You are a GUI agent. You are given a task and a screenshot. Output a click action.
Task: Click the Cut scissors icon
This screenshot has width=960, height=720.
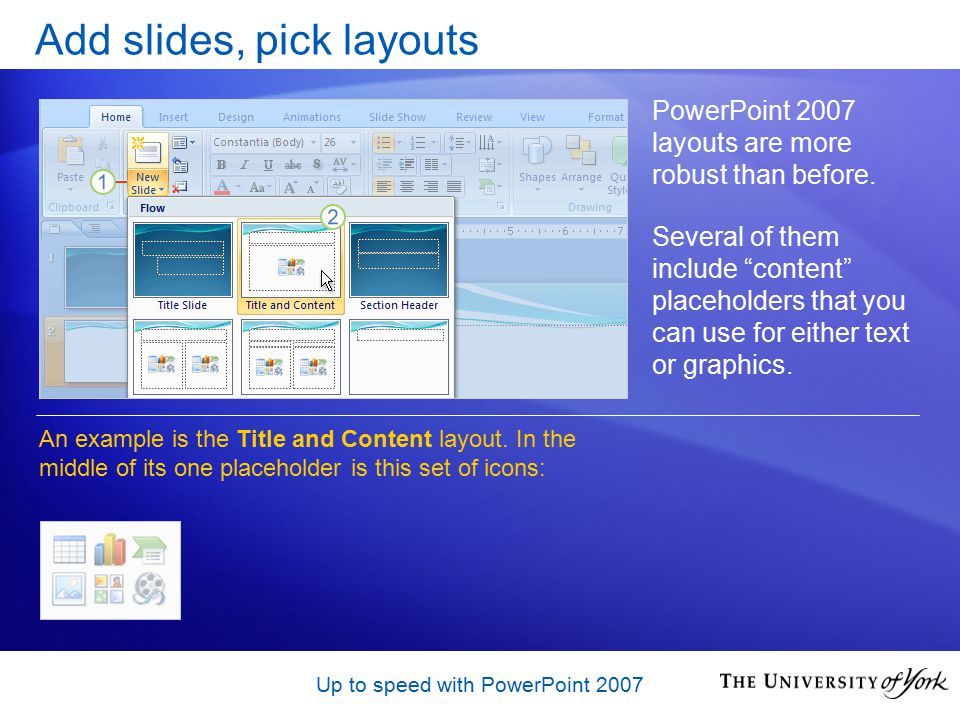(102, 144)
